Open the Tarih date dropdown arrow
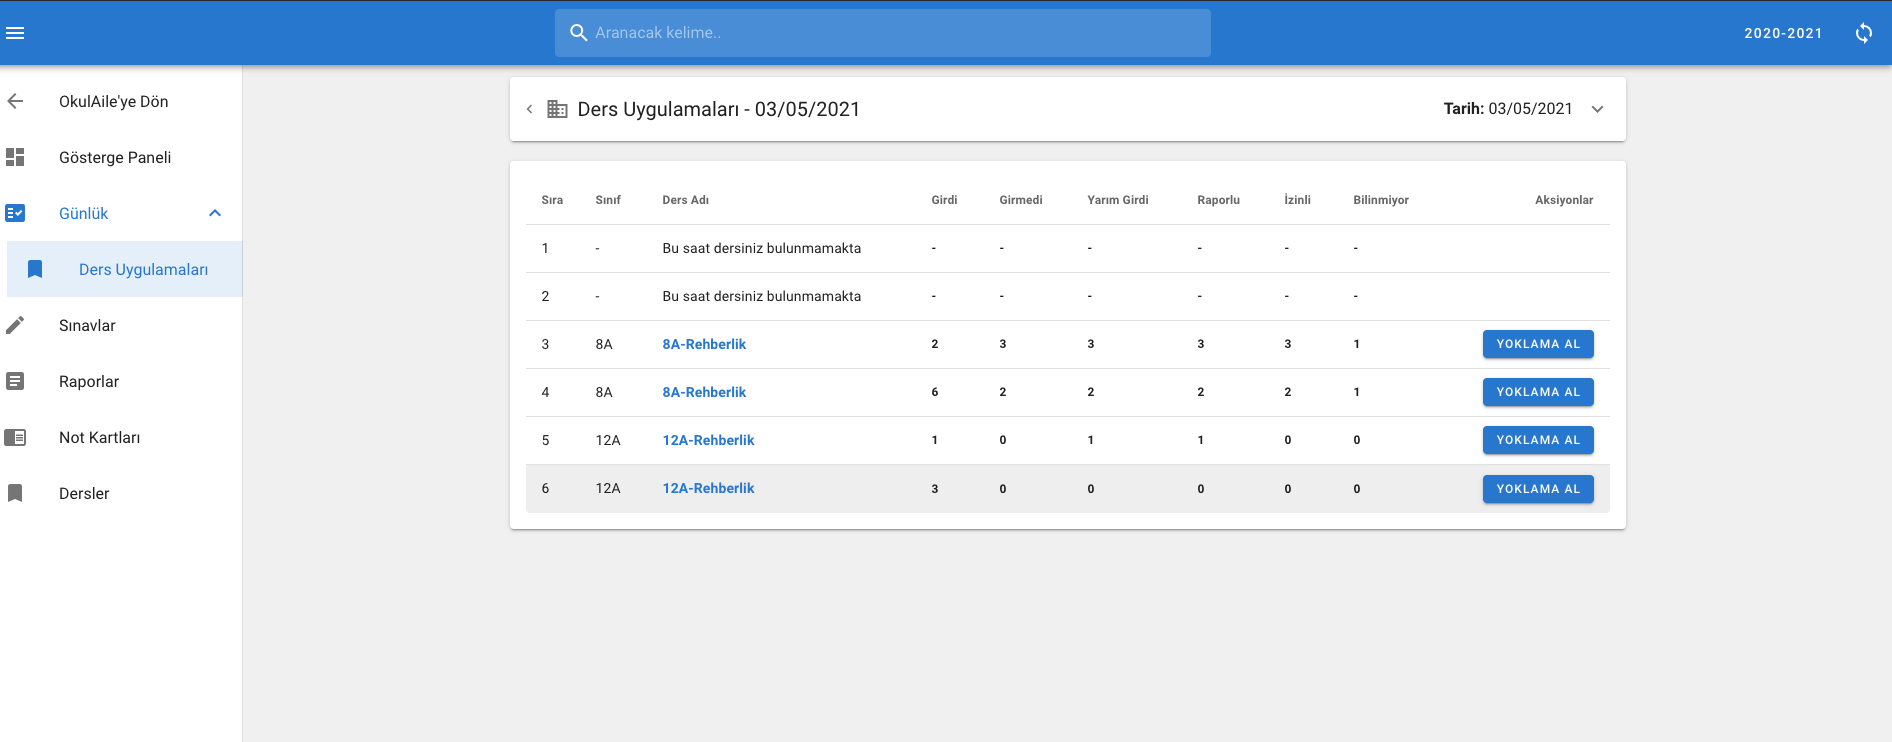Viewport: 1892px width, 742px height. pyautogui.click(x=1597, y=109)
